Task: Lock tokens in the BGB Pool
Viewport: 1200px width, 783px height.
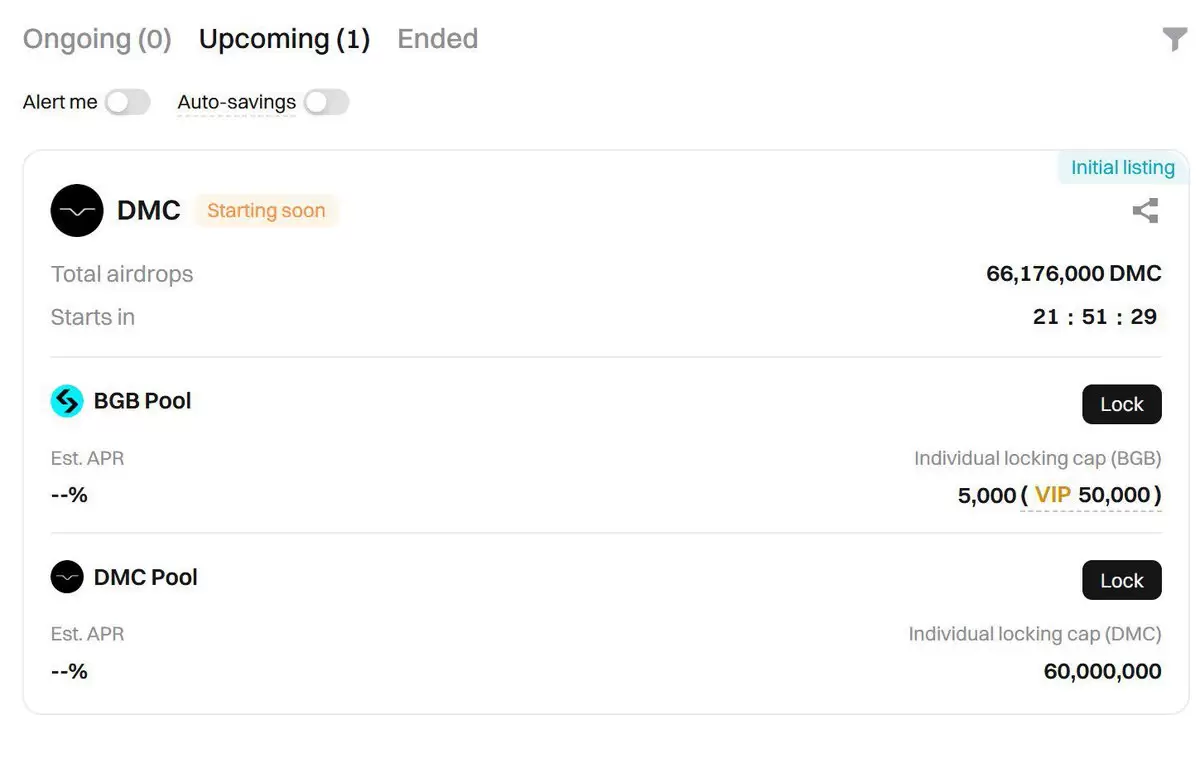Action: pyautogui.click(x=1121, y=404)
